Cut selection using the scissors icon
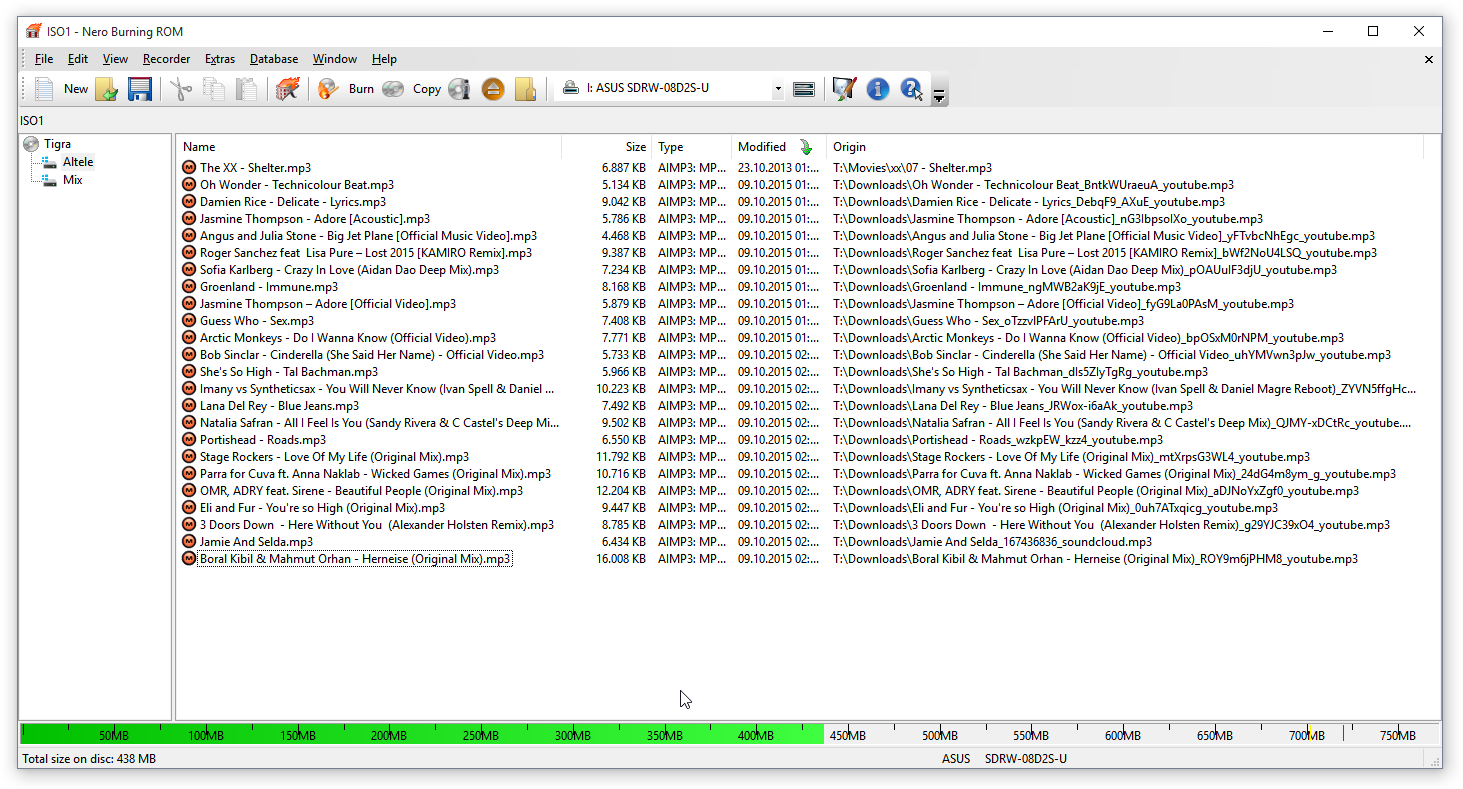 click(x=180, y=89)
